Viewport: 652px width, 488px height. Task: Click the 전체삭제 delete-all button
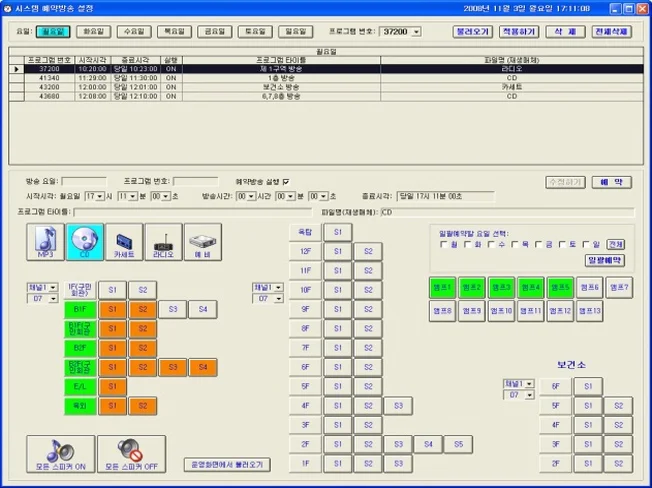[x=612, y=32]
